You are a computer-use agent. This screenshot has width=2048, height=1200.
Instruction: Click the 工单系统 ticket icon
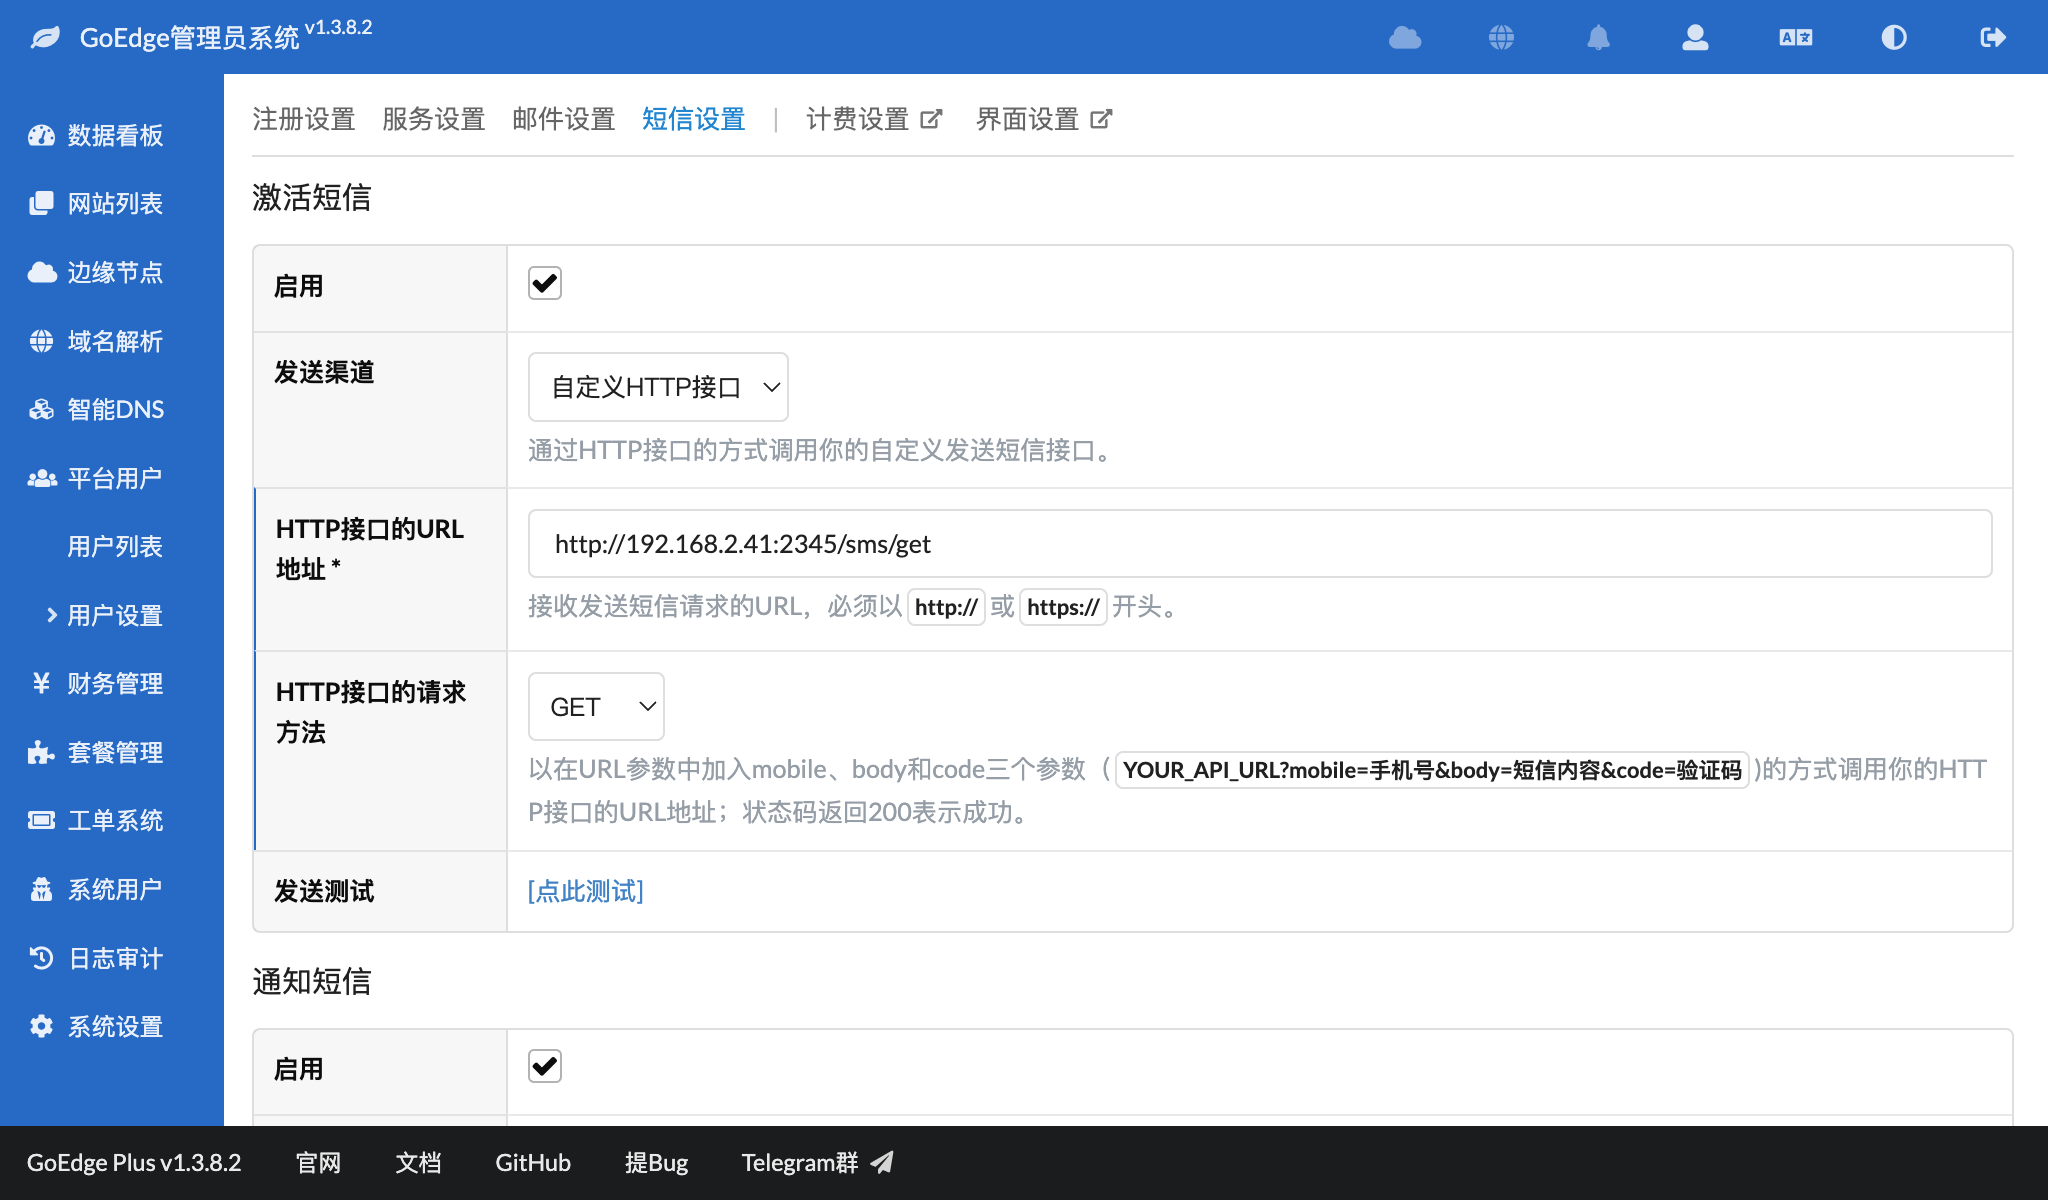[41, 821]
